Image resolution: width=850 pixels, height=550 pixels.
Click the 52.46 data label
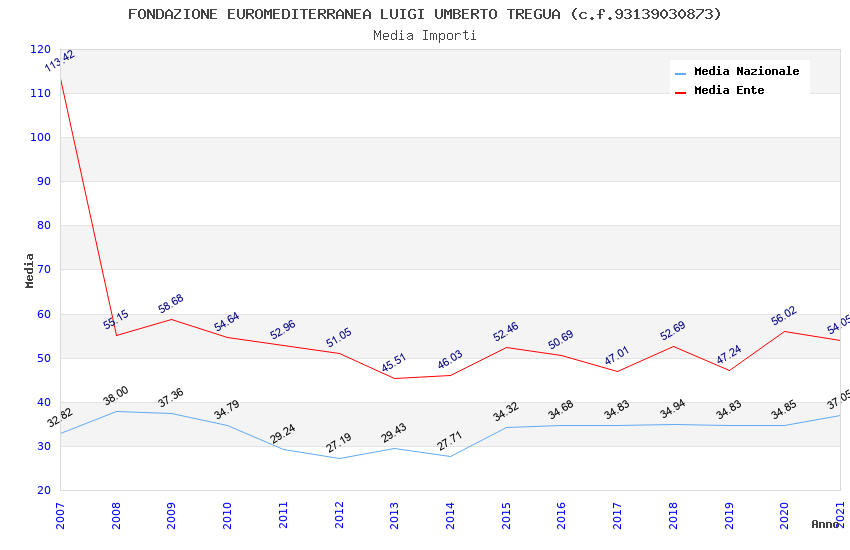tap(506, 332)
